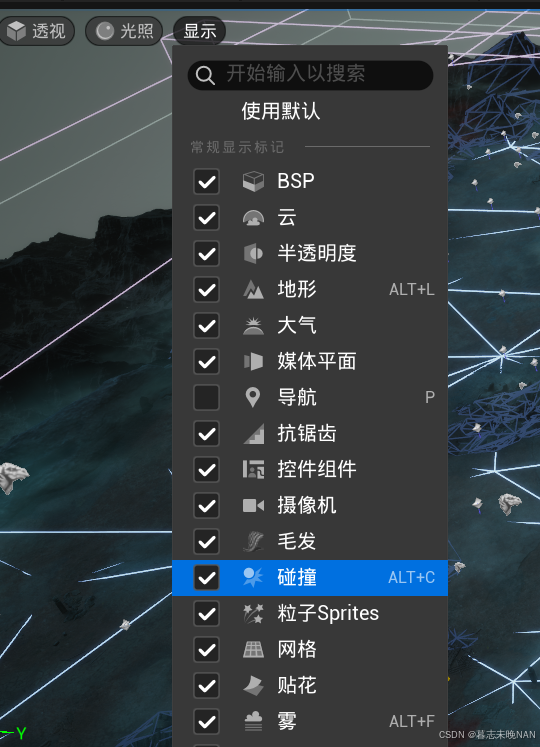
Task: Click the fog icon beside 雾
Action: coord(253,721)
